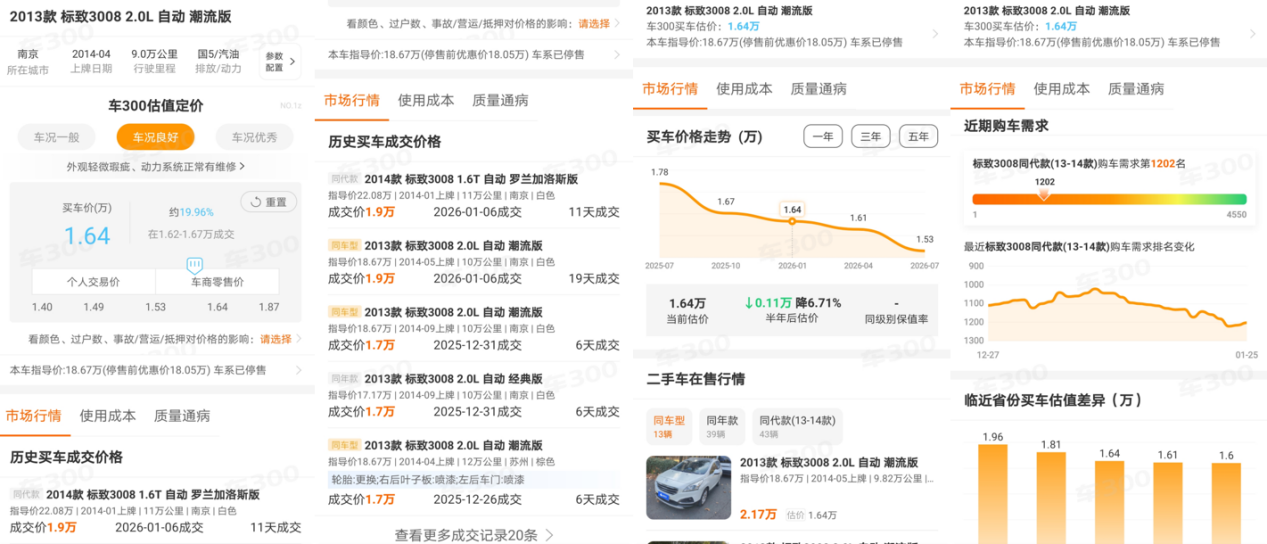Click the 约19.96% percentage text
1267x544 pixels.
pos(191,212)
